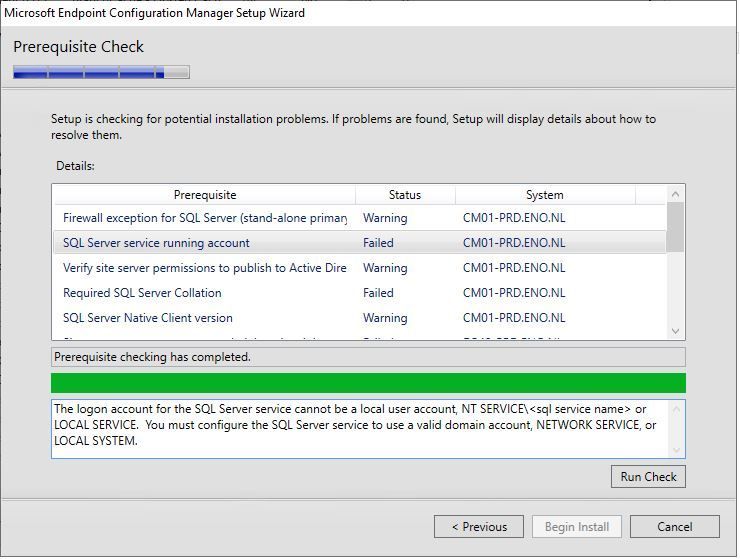
Task: Click the description box scroll up arrow
Action: 676,409
